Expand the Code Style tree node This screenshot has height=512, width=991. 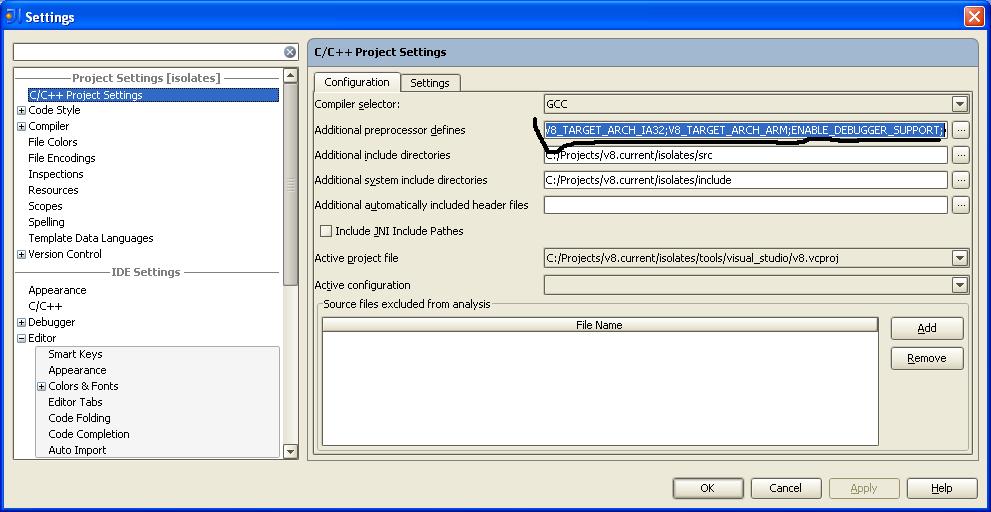(x=21, y=111)
